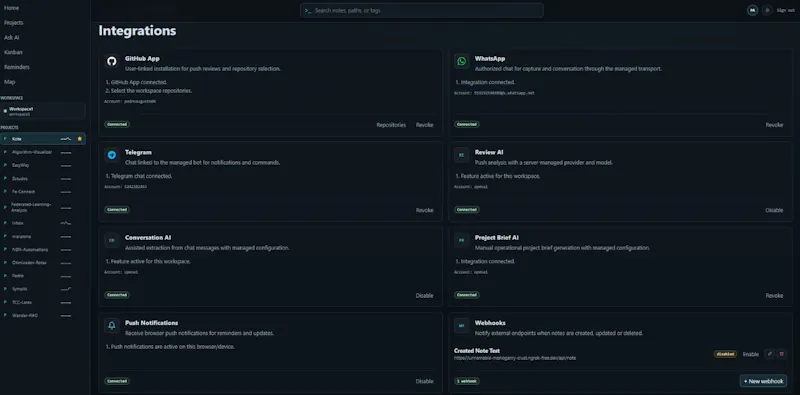800x395 pixels.
Task: Click the round icon beside Sign out
Action: 767,10
